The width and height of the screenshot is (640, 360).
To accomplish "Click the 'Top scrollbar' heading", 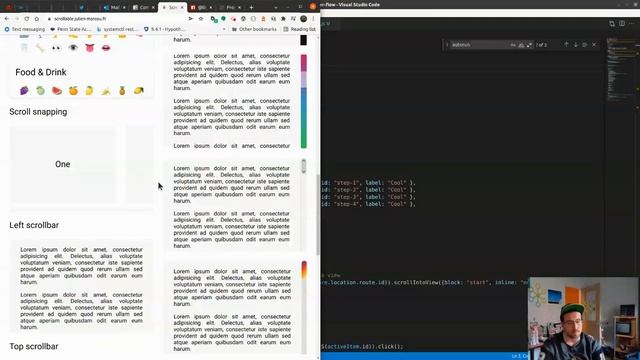I will click(34, 347).
